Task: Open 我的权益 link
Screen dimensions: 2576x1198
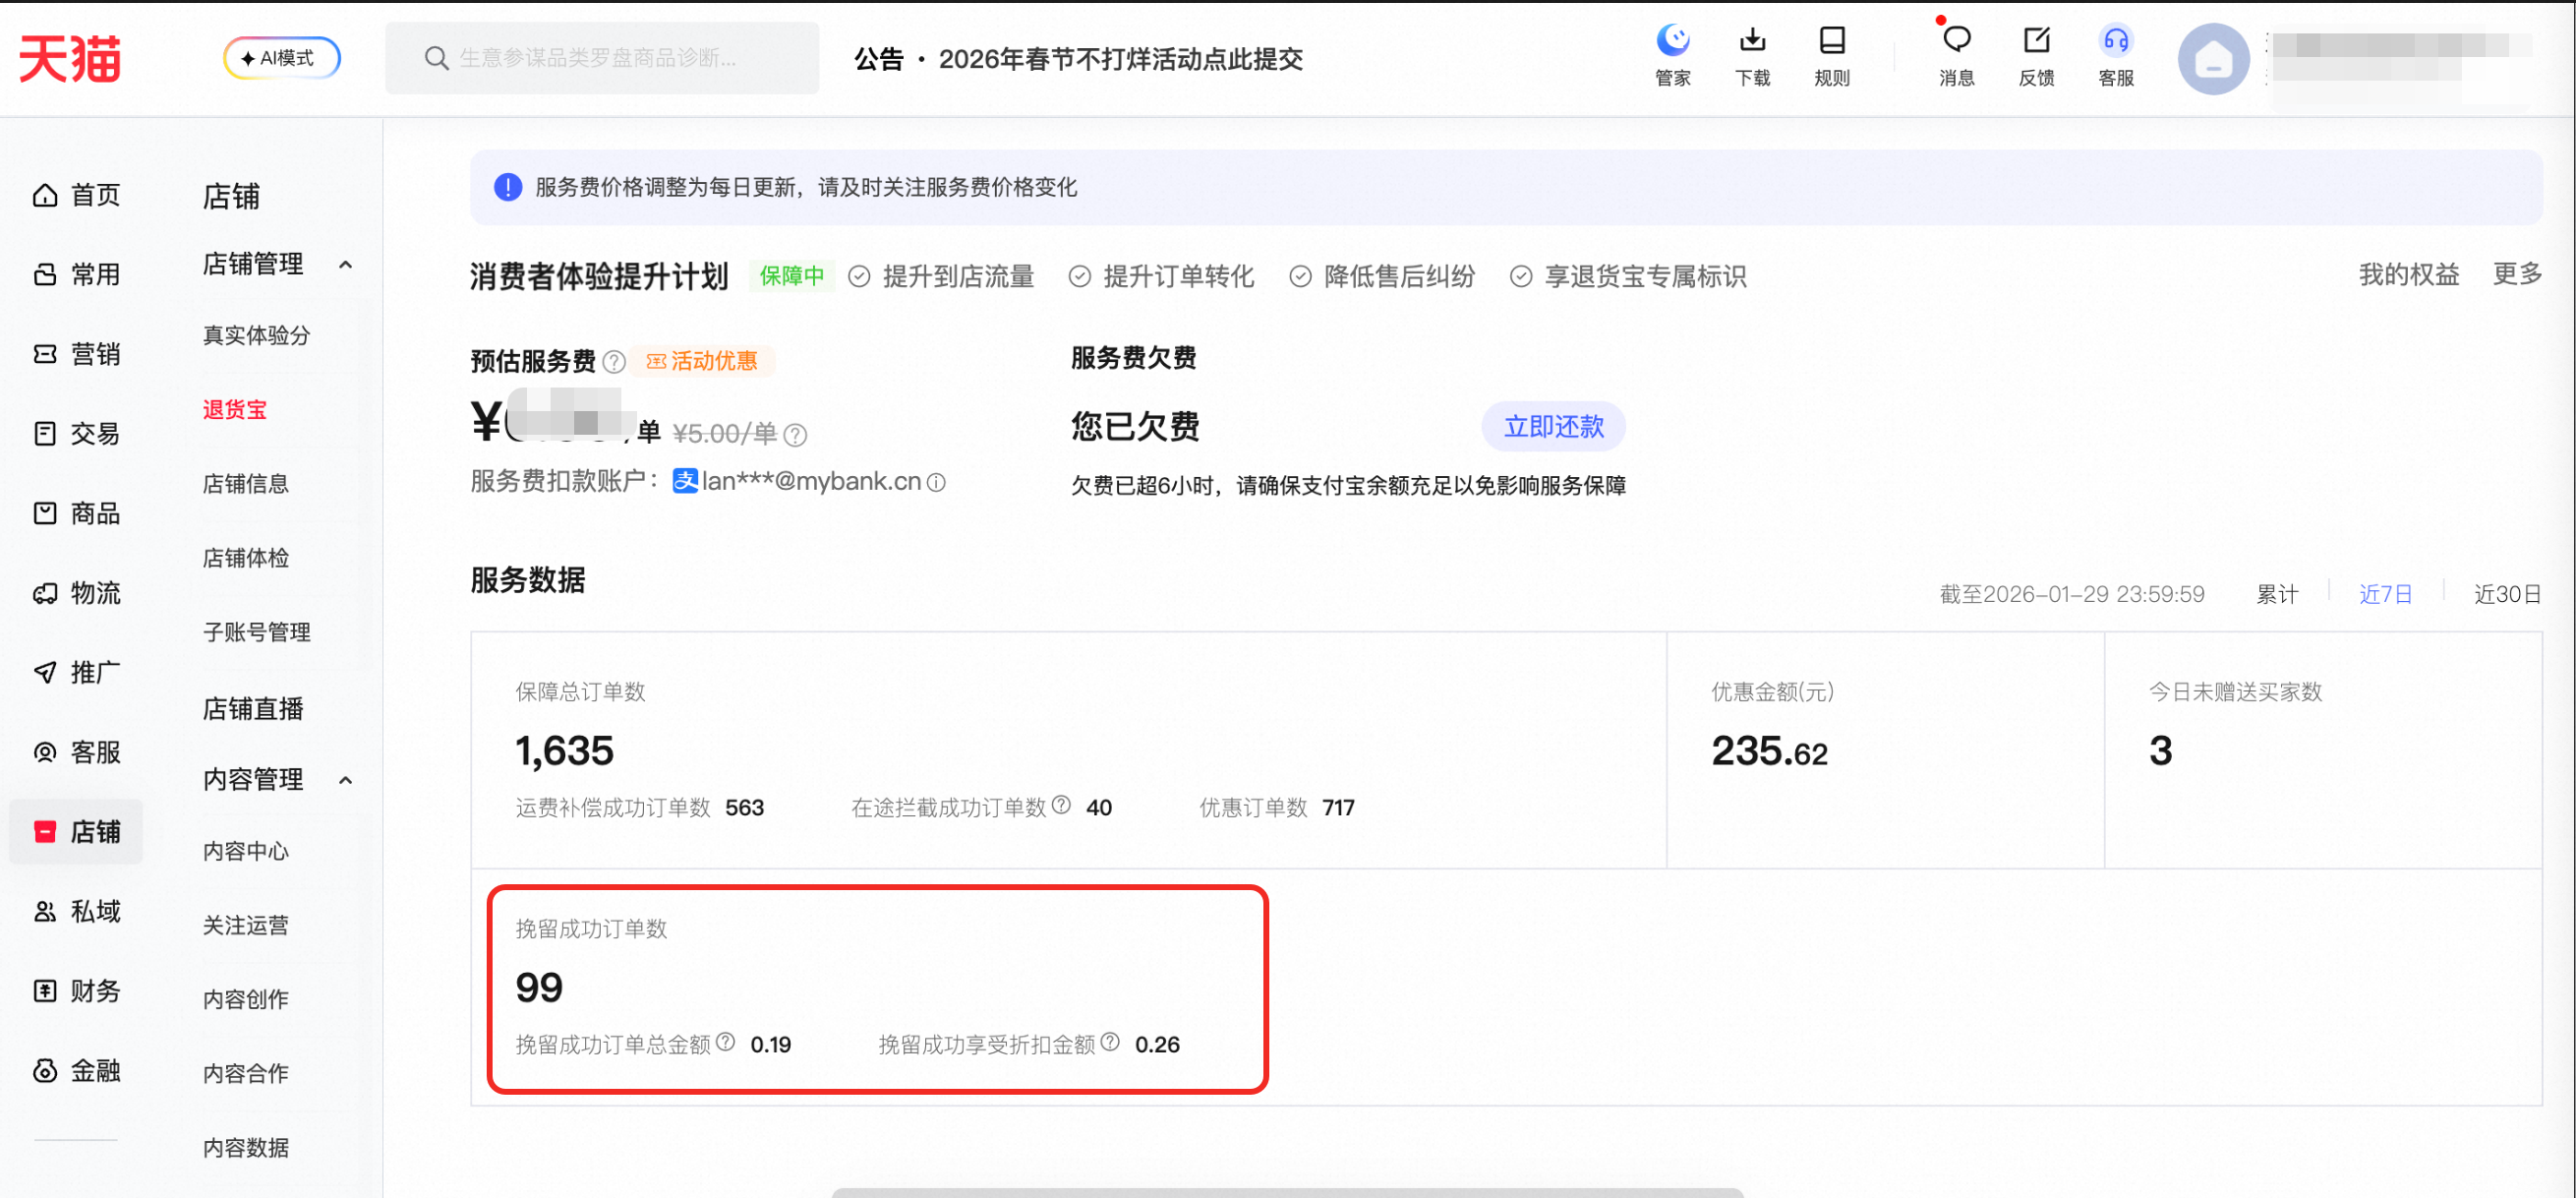Action: point(2408,275)
